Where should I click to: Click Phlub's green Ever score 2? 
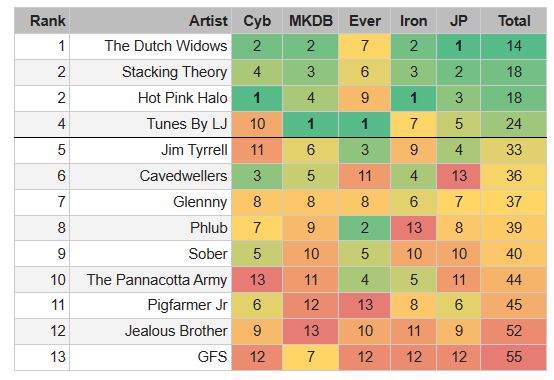coord(365,228)
